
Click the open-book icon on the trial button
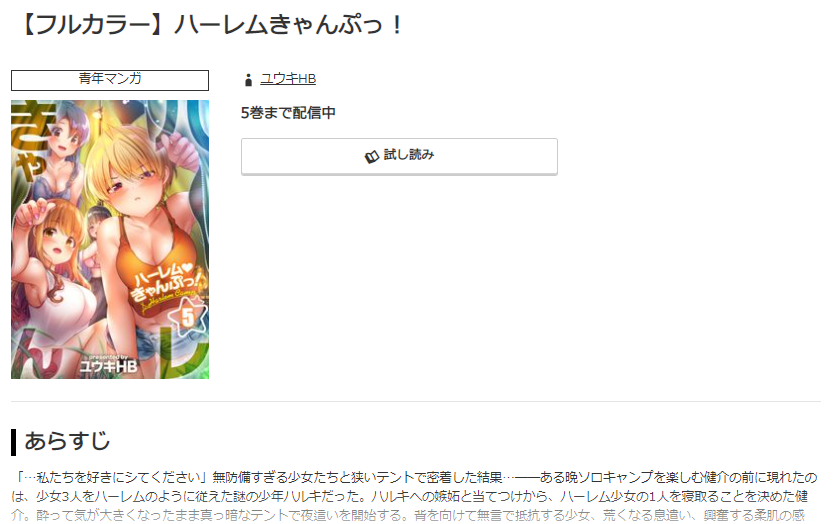point(371,156)
